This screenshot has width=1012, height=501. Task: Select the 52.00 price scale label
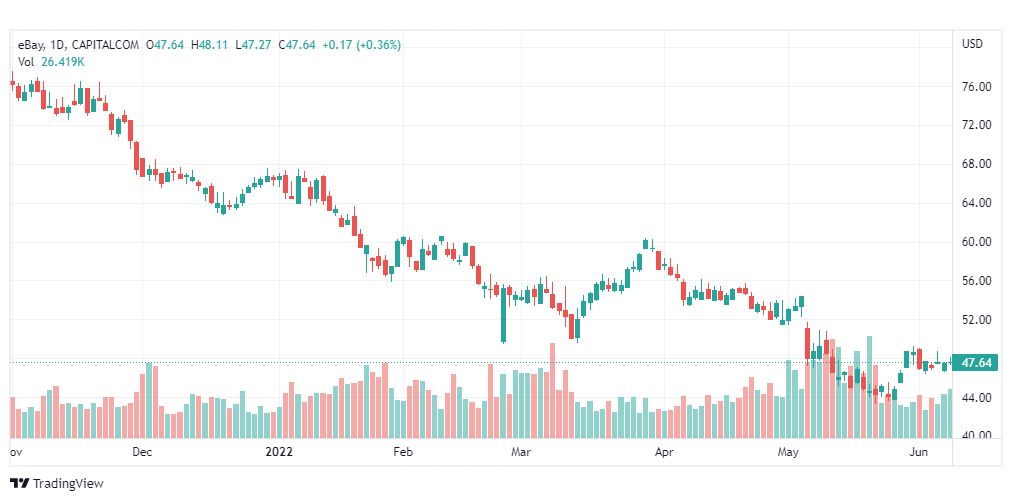(977, 320)
